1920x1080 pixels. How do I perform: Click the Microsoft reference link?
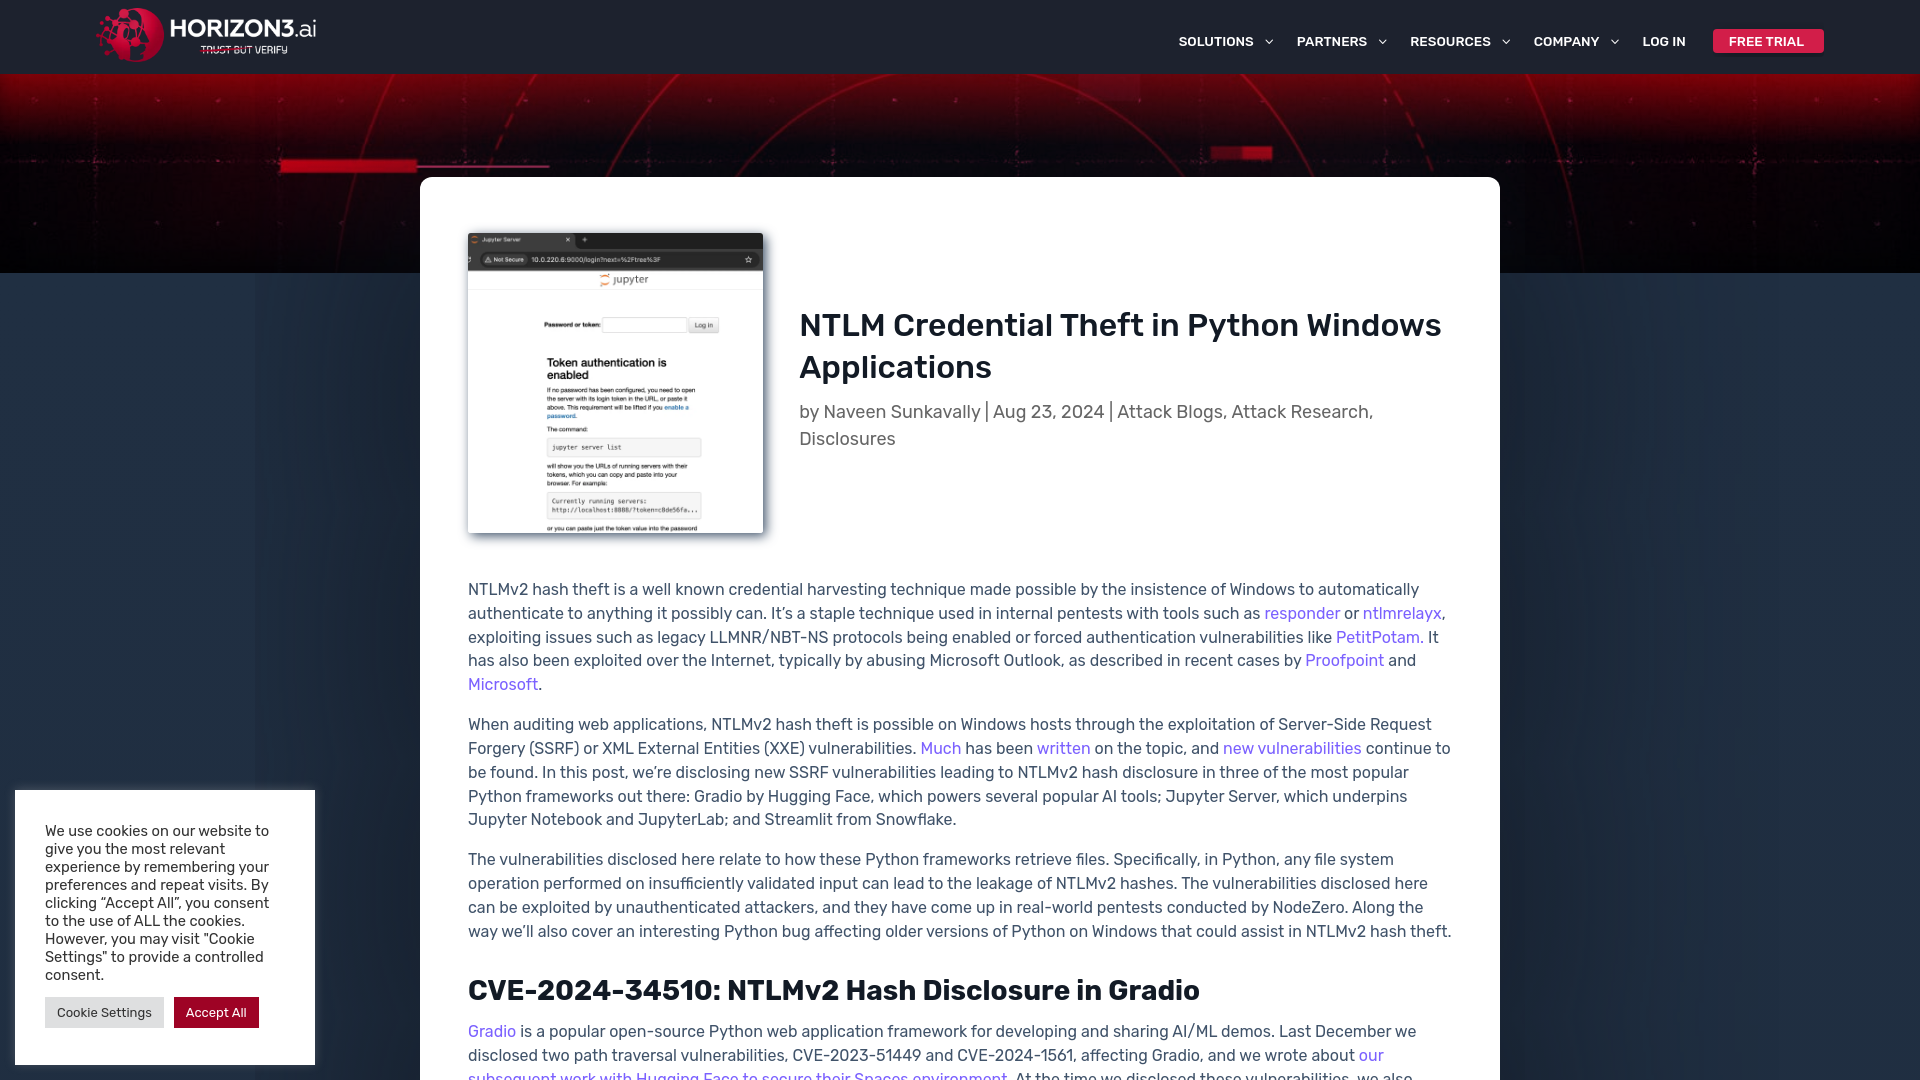502,684
